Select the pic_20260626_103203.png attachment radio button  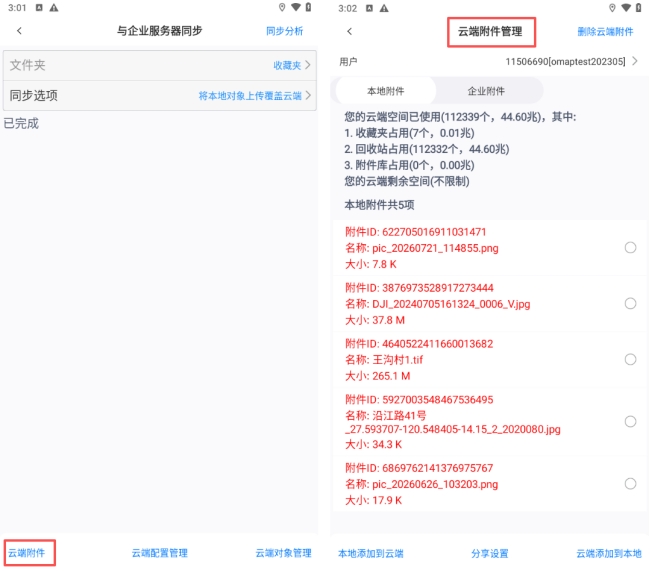click(x=630, y=484)
